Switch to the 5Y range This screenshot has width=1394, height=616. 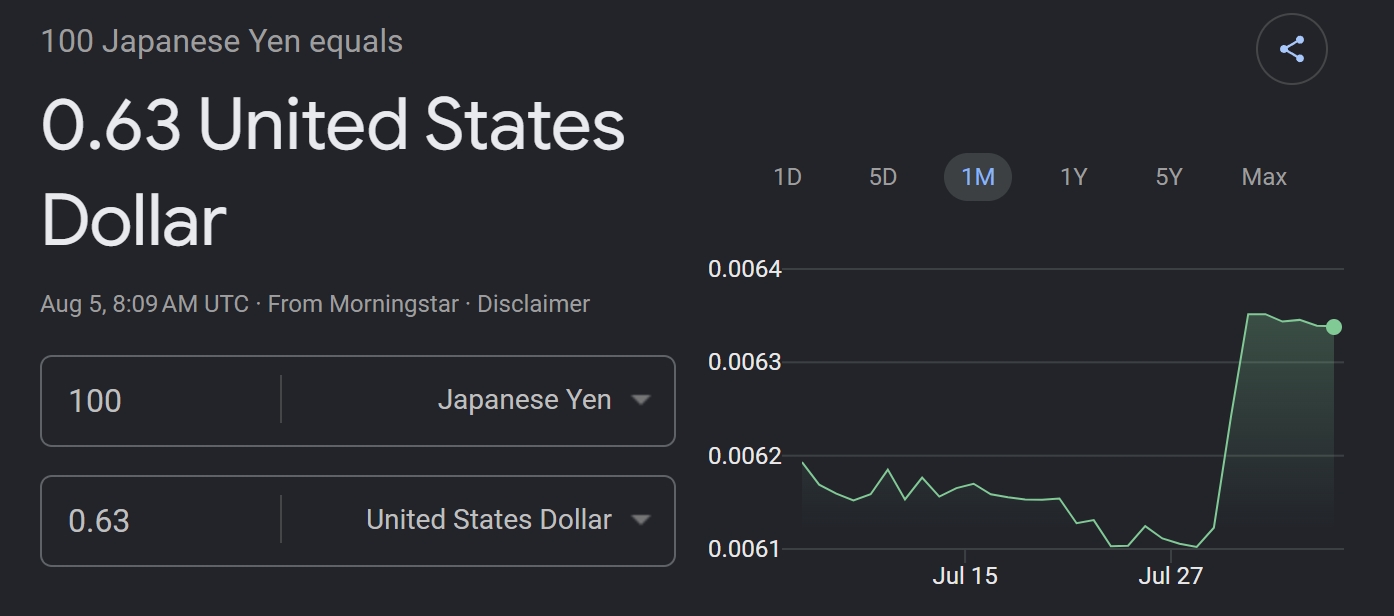pyautogui.click(x=1169, y=177)
